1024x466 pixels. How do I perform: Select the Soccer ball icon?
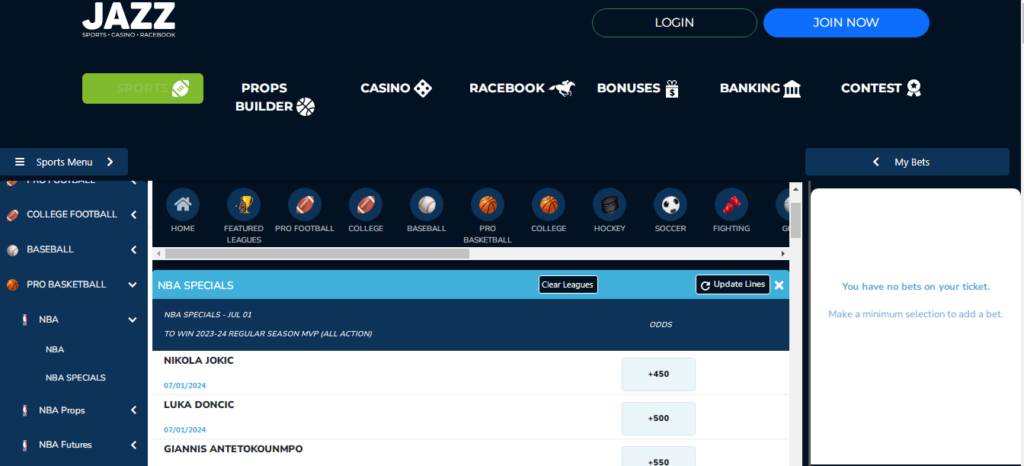tap(670, 205)
